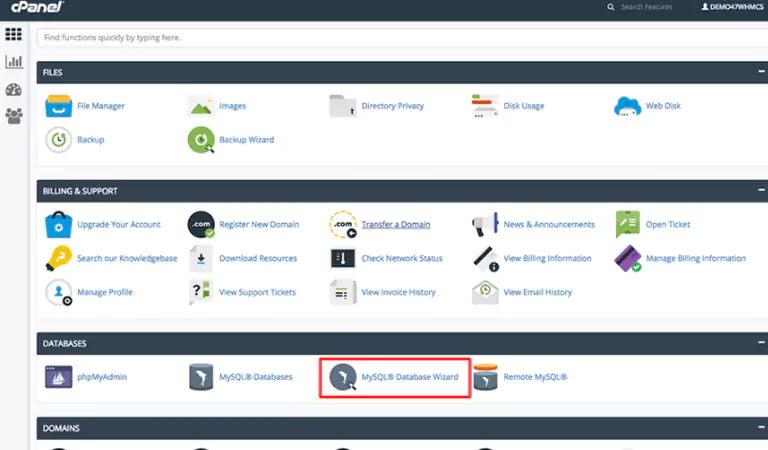Open the Check Network Status icon
Viewport: 768px width, 450px height.
343,258
